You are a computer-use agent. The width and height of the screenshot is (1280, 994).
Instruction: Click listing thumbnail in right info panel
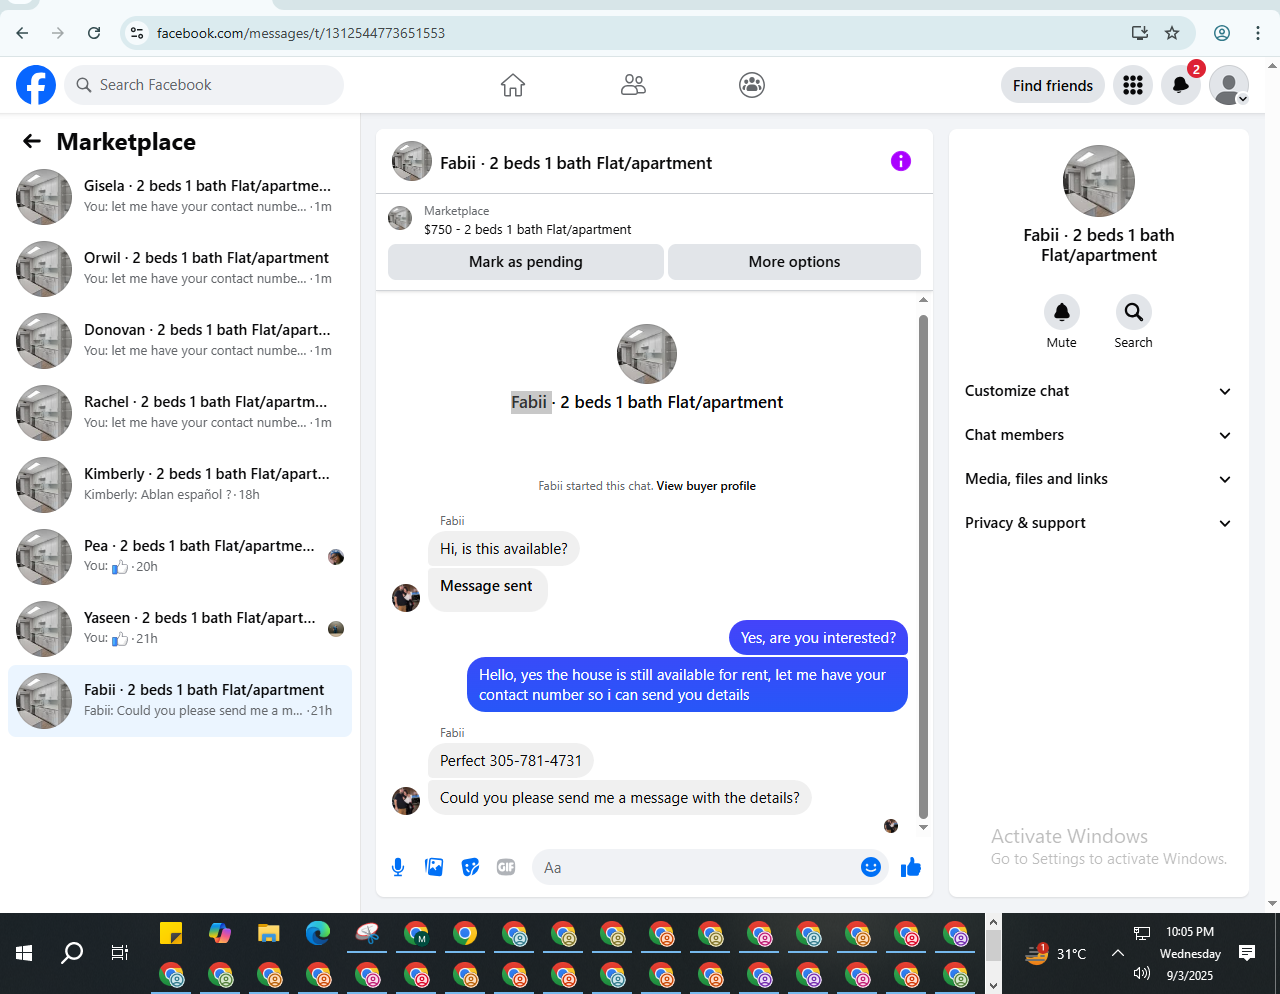coord(1099,181)
